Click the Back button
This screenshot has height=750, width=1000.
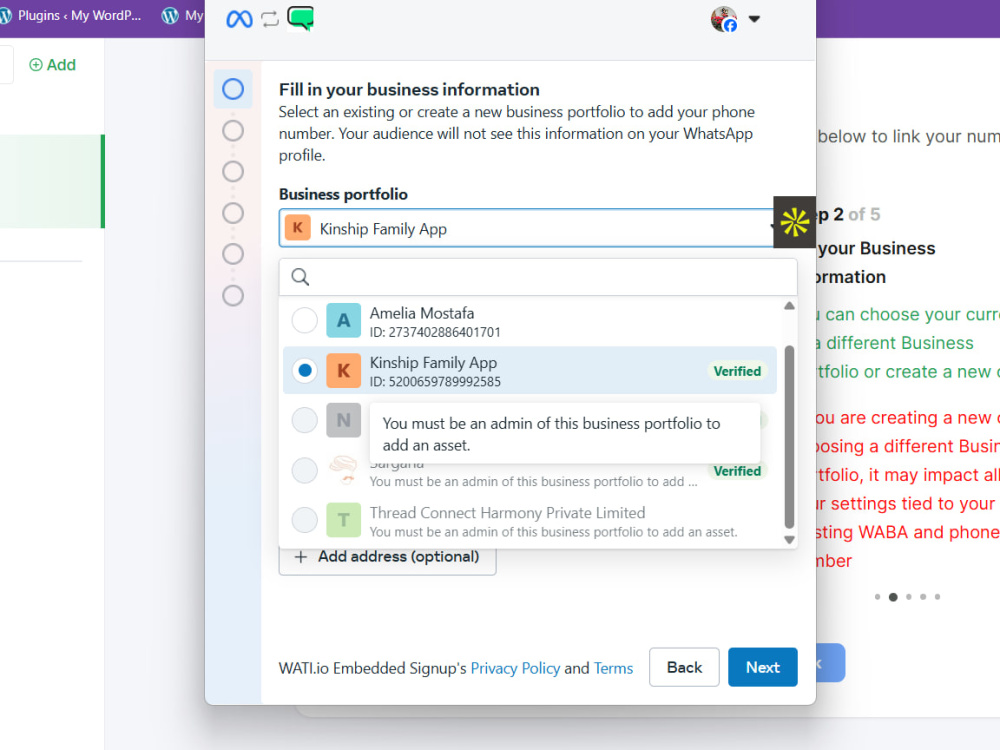684,667
